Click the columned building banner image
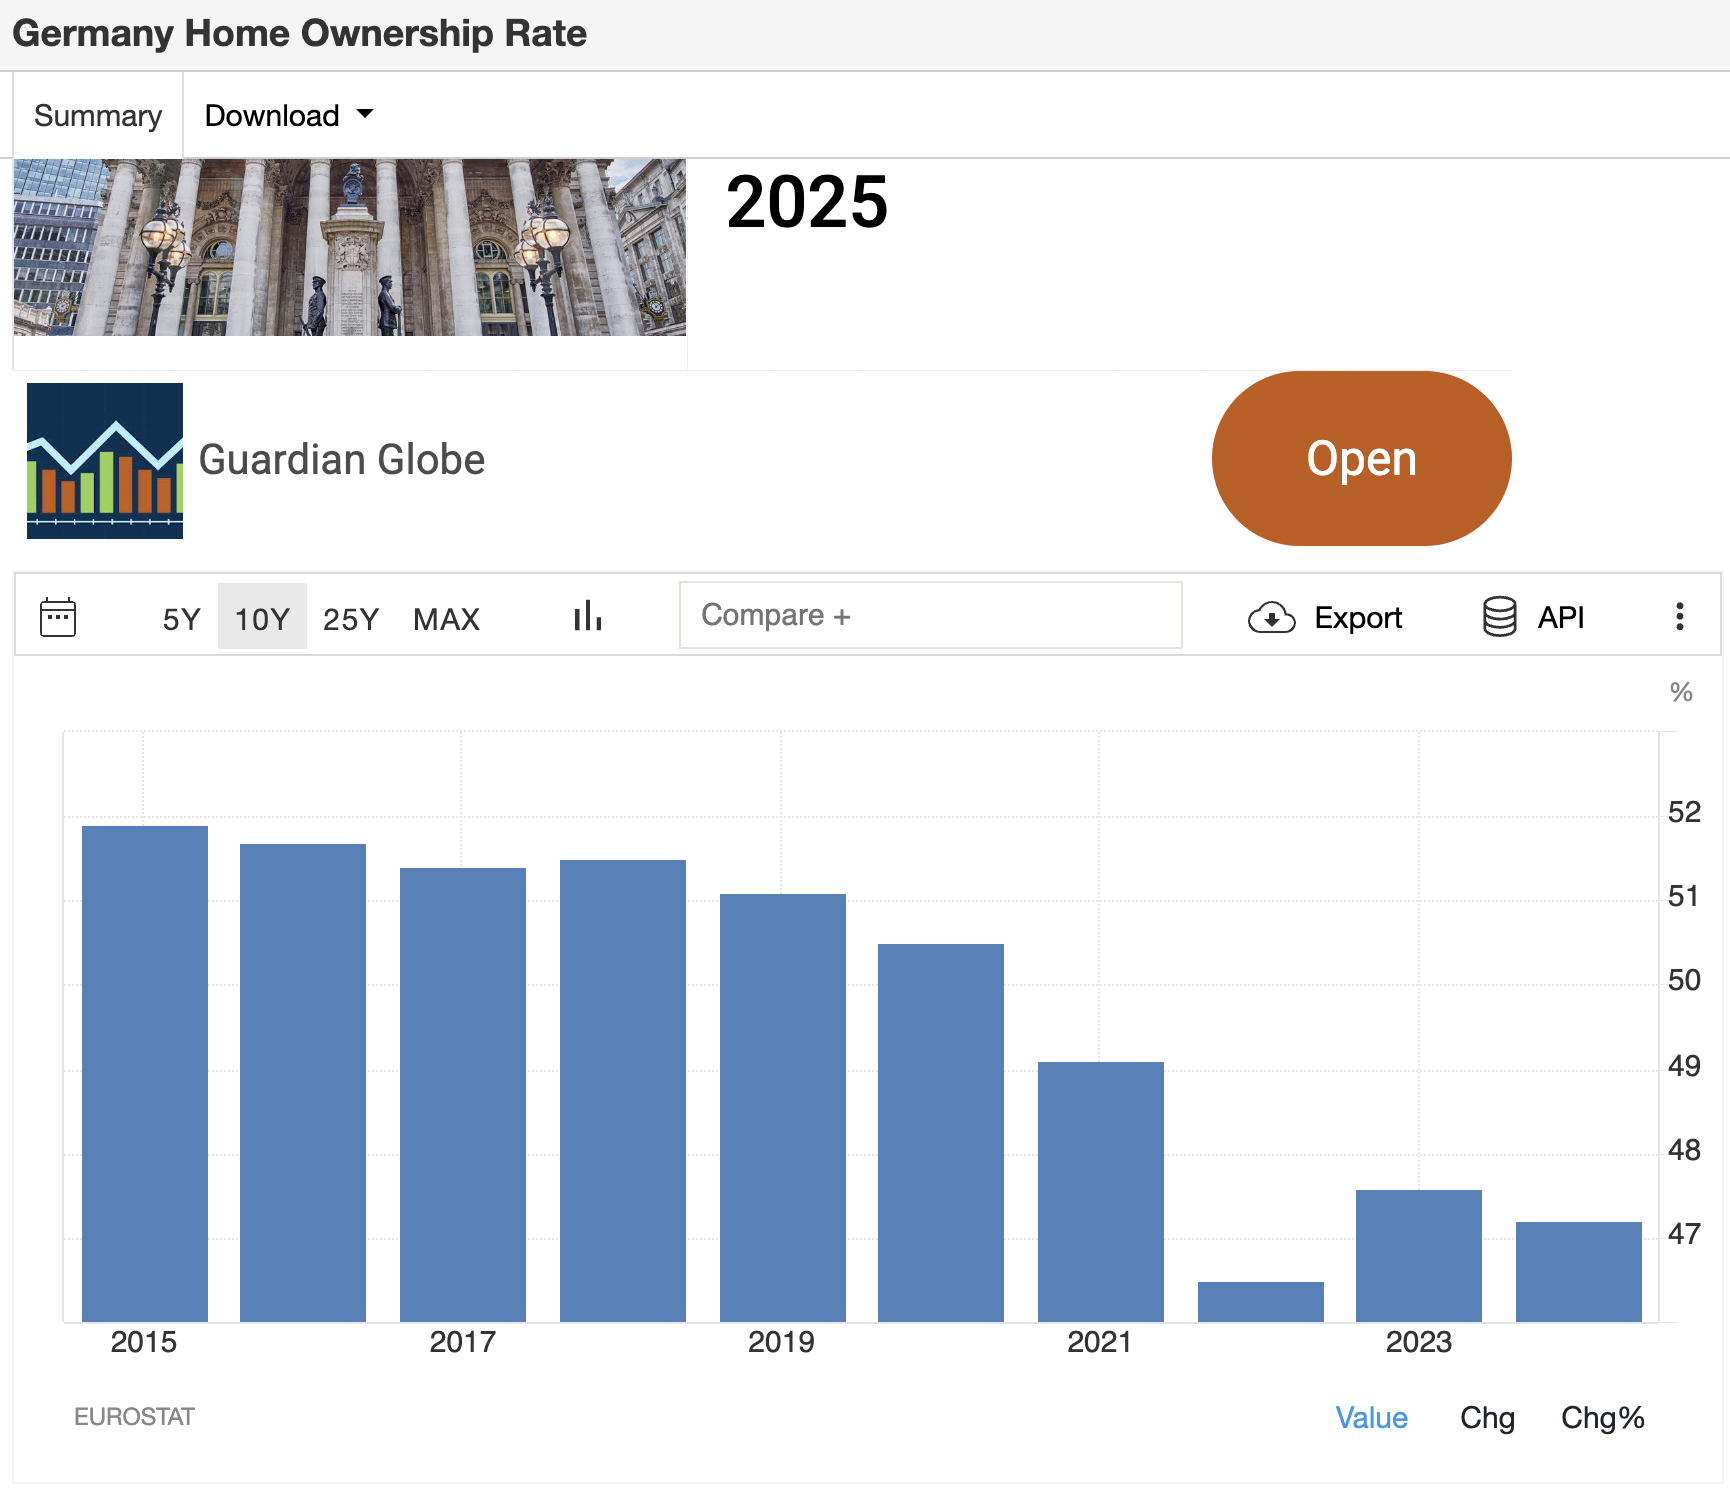The width and height of the screenshot is (1730, 1488). pos(350,247)
